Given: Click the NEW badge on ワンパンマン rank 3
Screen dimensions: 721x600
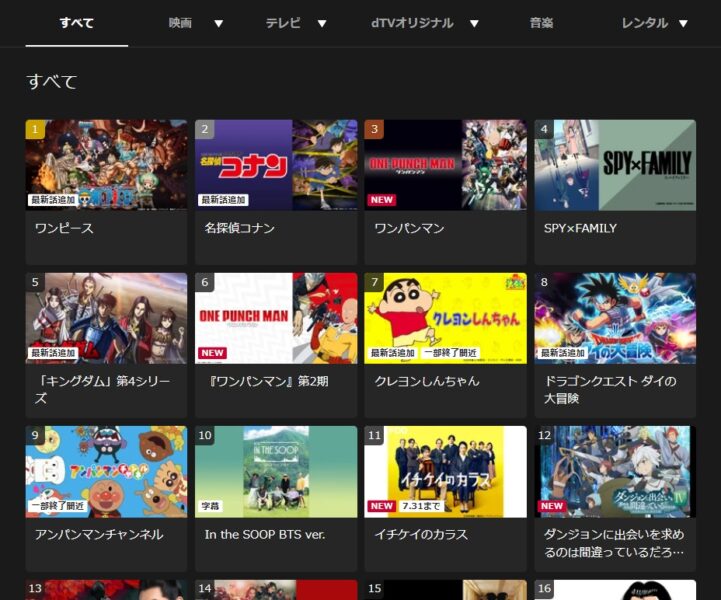Looking at the screenshot, I should [x=382, y=200].
